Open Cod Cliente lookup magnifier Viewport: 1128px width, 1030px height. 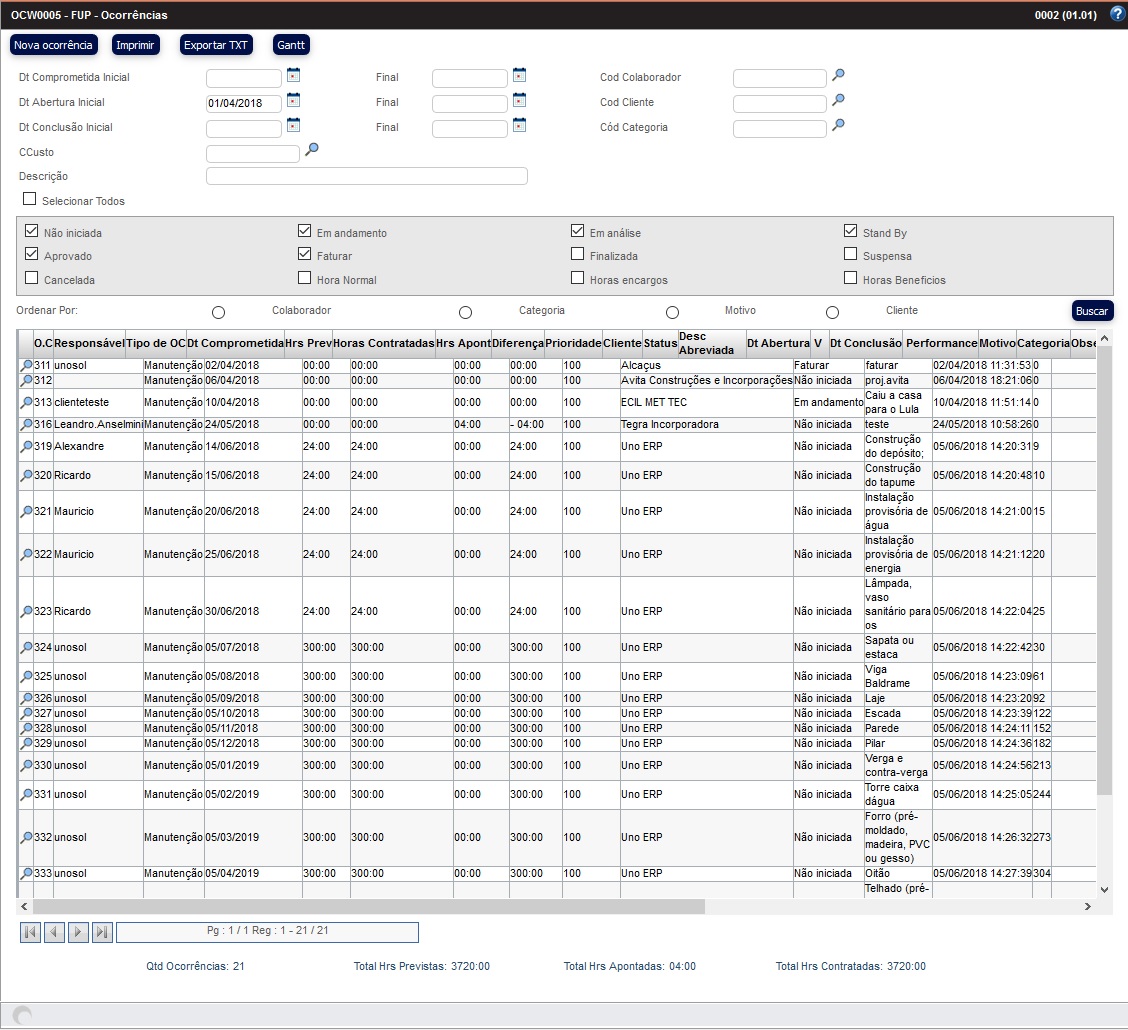point(839,99)
